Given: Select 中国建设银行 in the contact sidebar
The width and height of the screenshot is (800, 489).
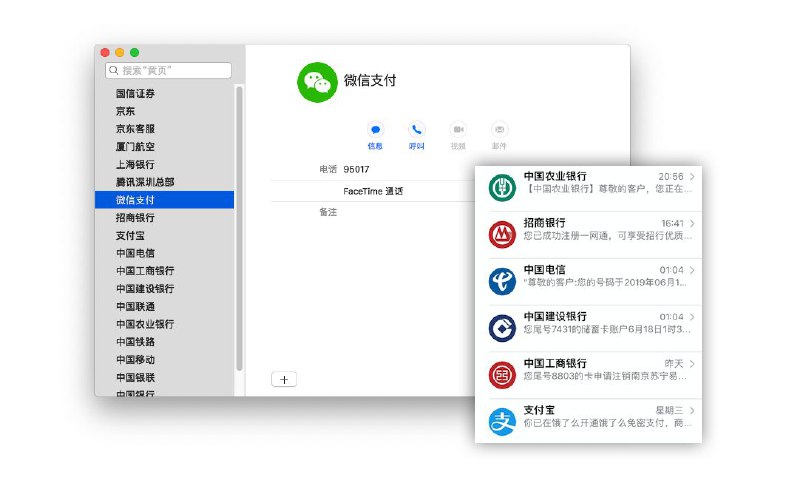Looking at the screenshot, I should 145,288.
